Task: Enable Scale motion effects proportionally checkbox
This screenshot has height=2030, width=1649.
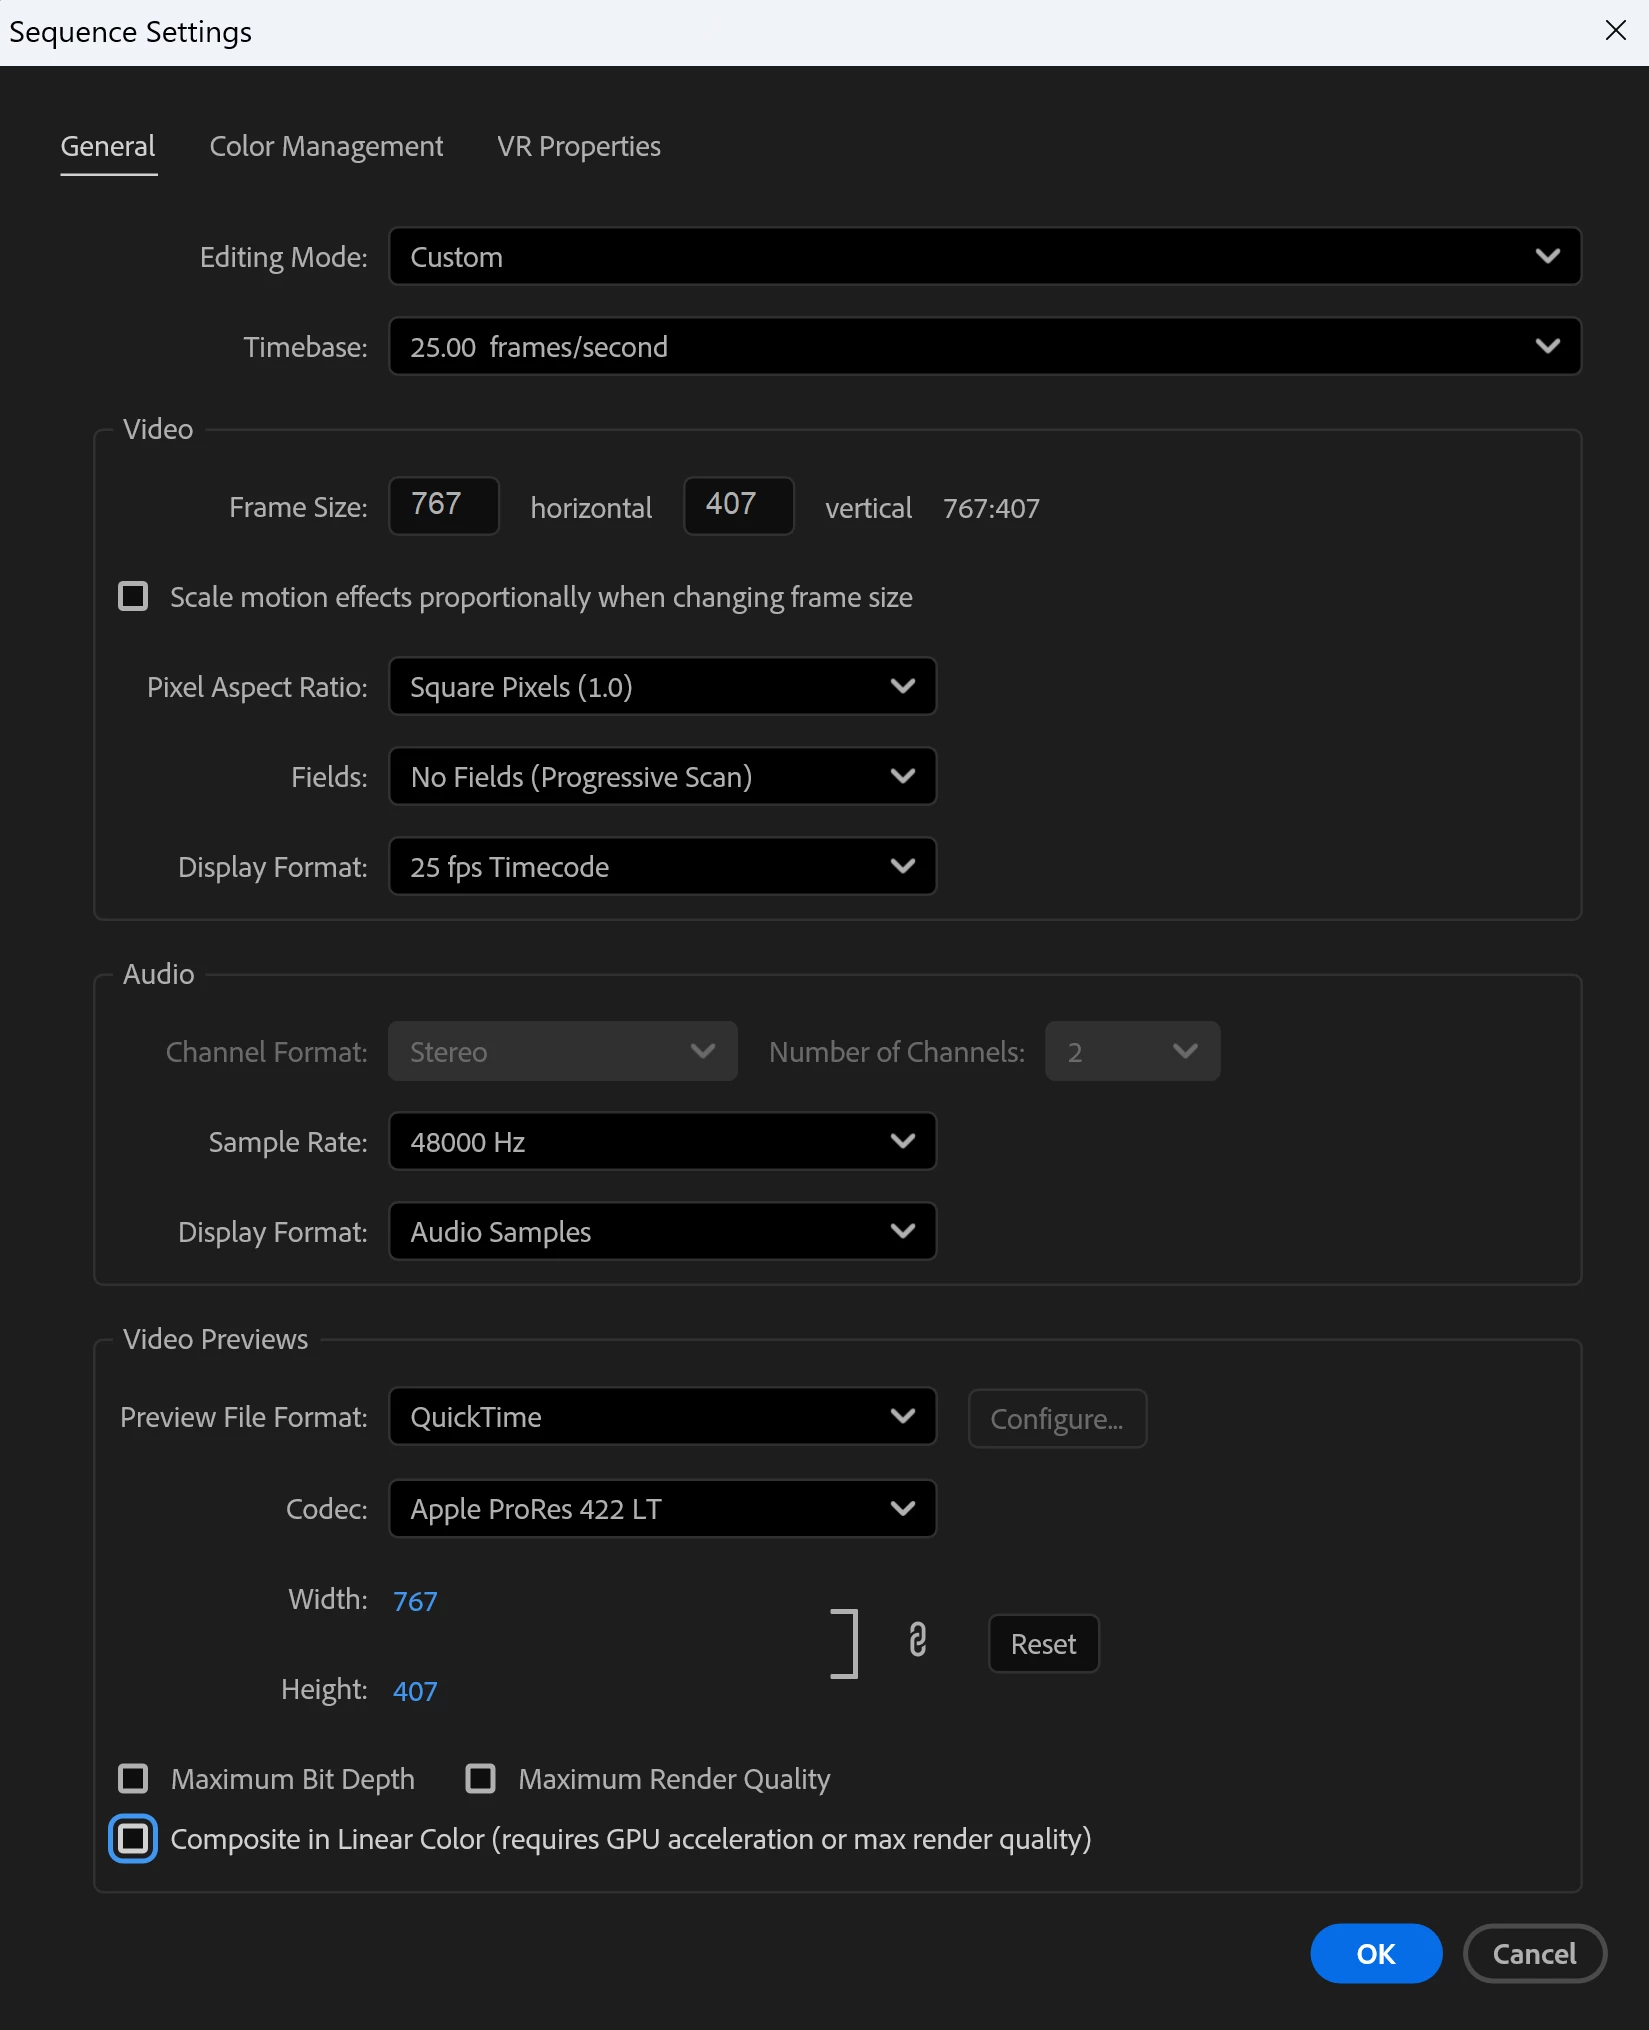Action: click(x=133, y=597)
